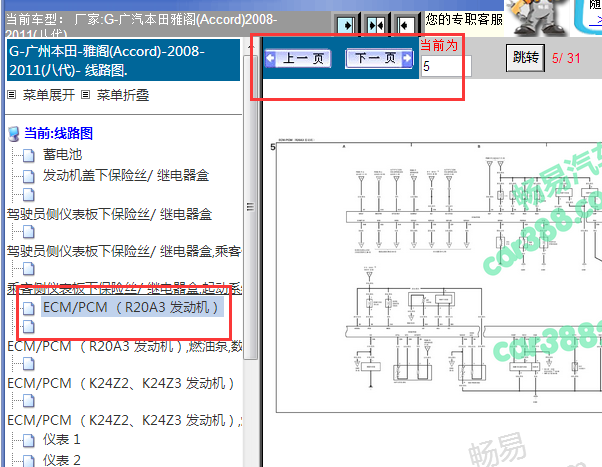Viewport: 602px width, 467px height.
Task: Click the wiring diagram page image
Action: (x=438, y=277)
